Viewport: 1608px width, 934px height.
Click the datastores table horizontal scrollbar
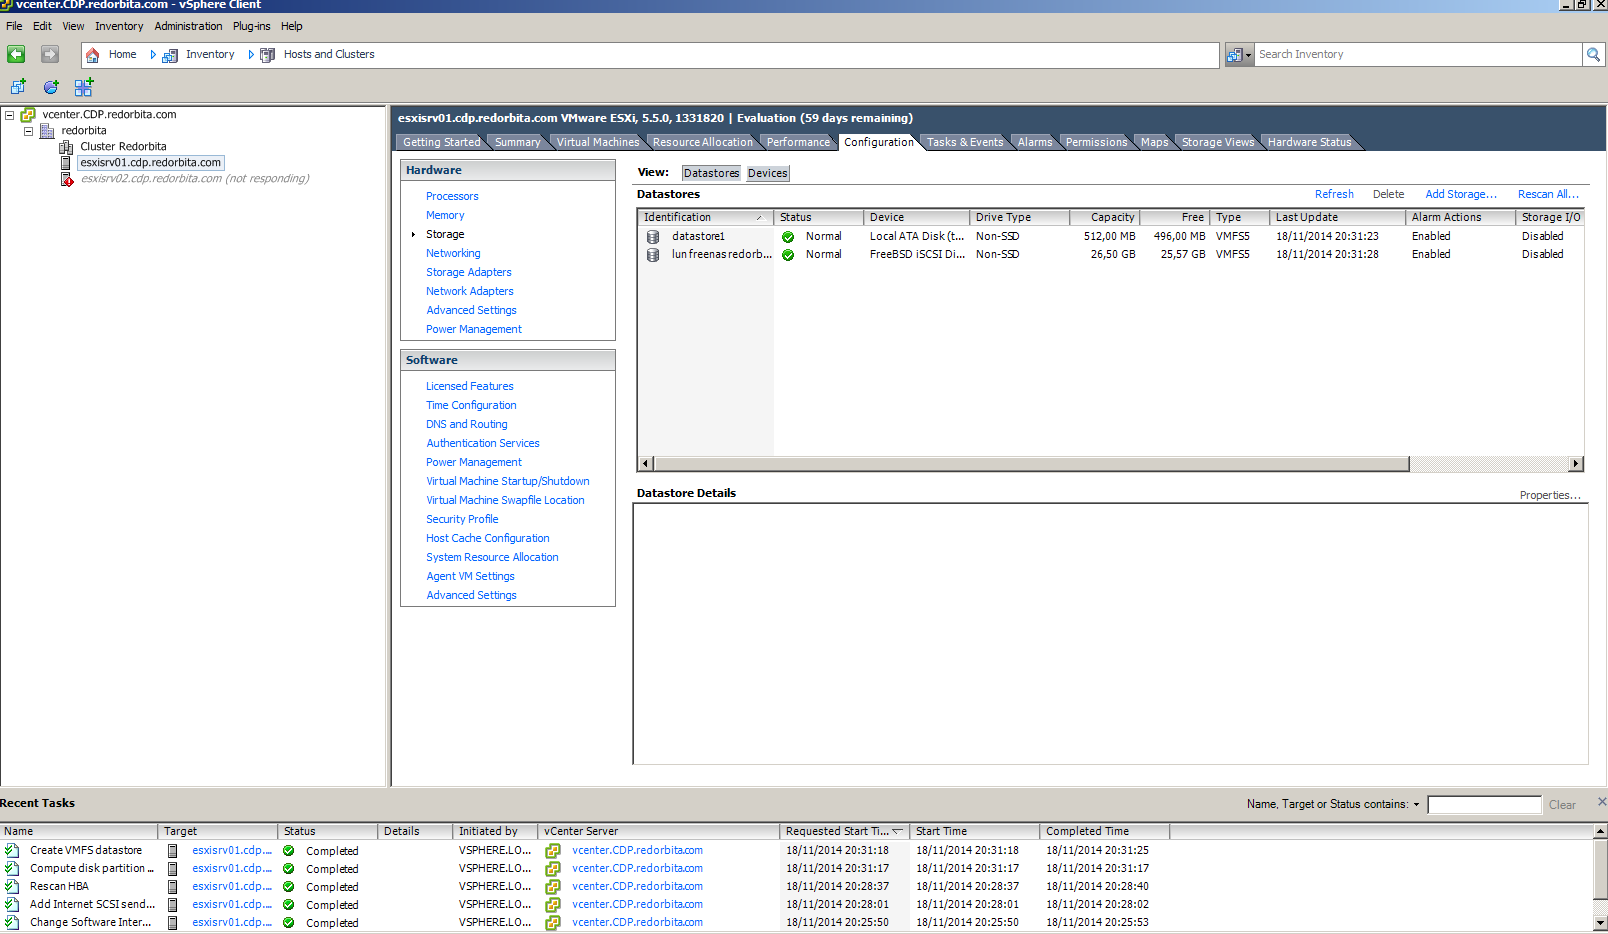[x=1030, y=464]
